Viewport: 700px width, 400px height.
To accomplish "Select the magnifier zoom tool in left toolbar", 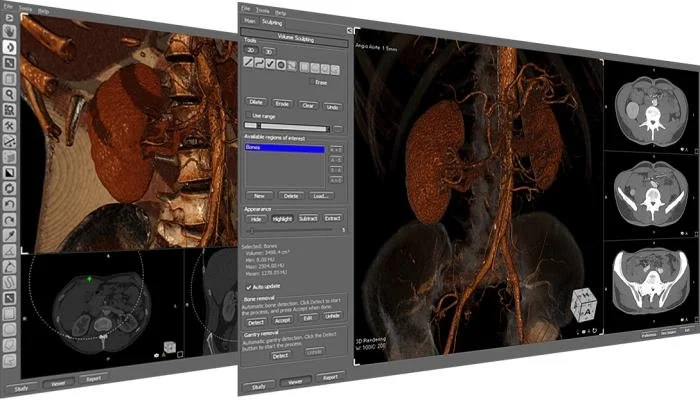I will pyautogui.click(x=9, y=94).
